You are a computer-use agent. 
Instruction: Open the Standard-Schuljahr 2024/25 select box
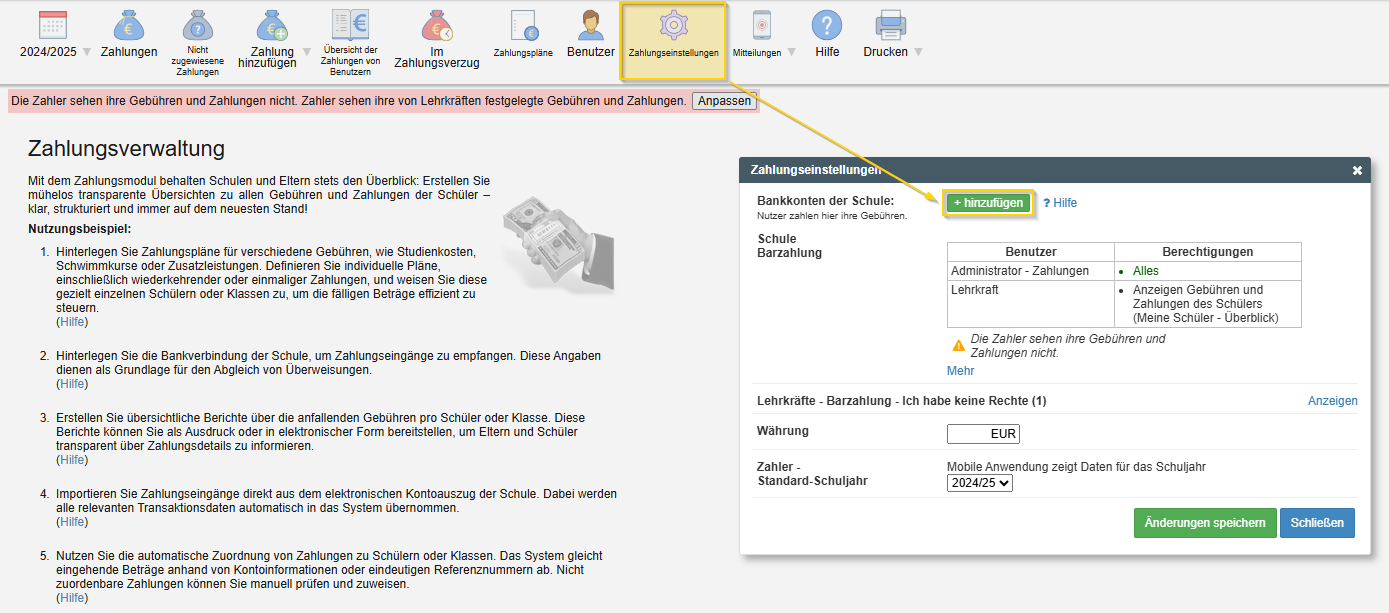(979, 483)
